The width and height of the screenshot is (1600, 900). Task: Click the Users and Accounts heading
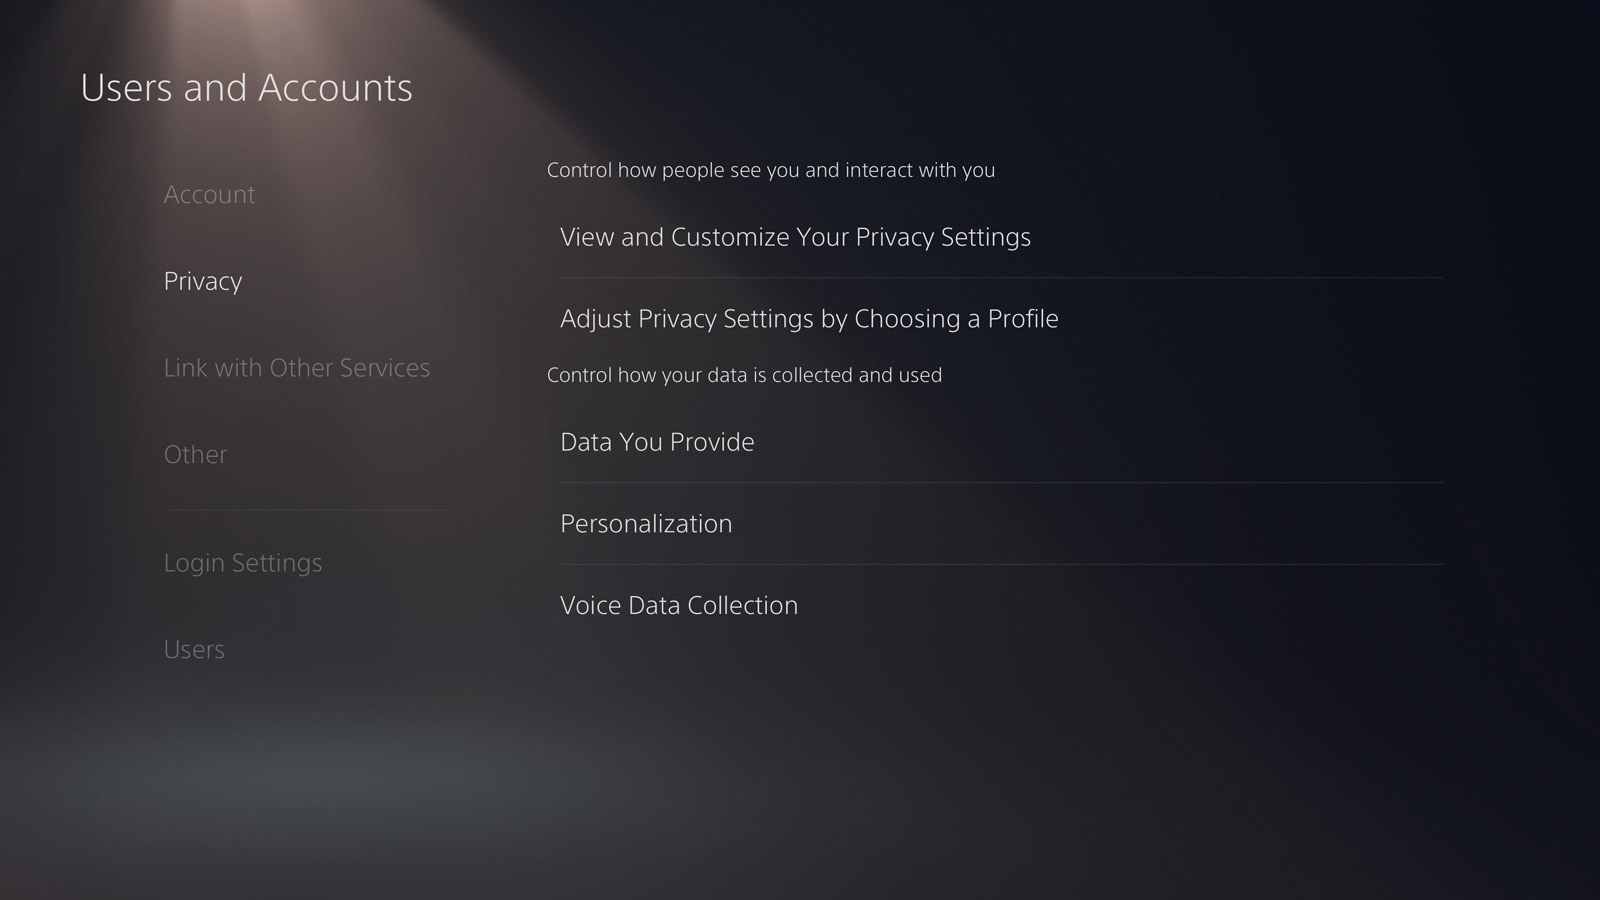pyautogui.click(x=247, y=87)
